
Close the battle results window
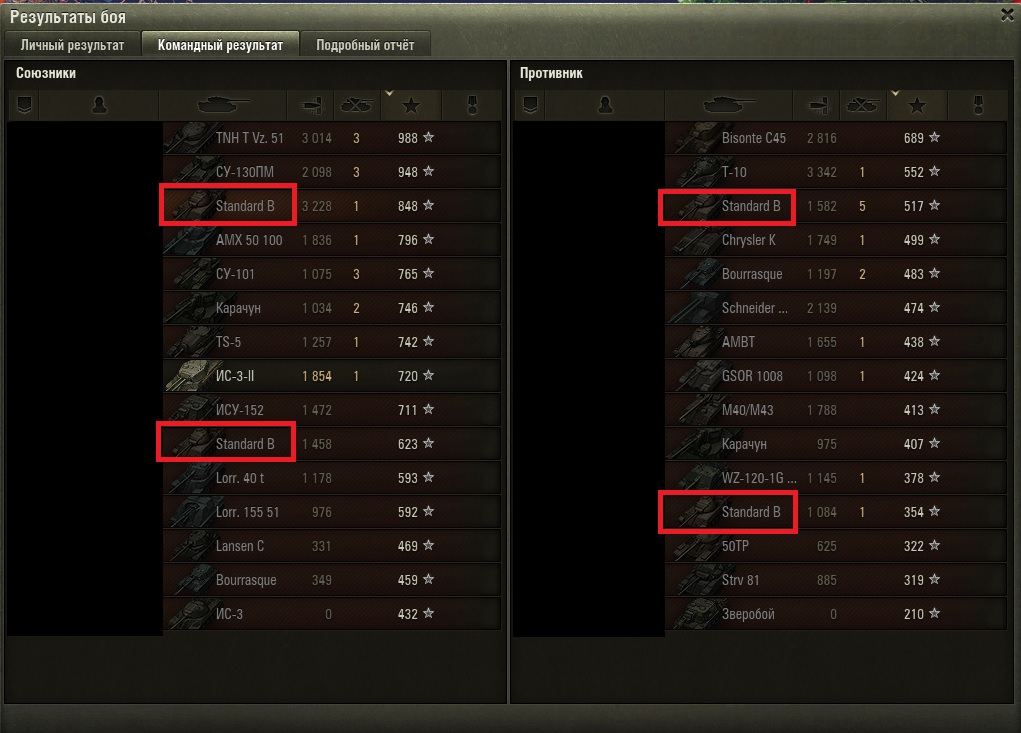[1007, 16]
